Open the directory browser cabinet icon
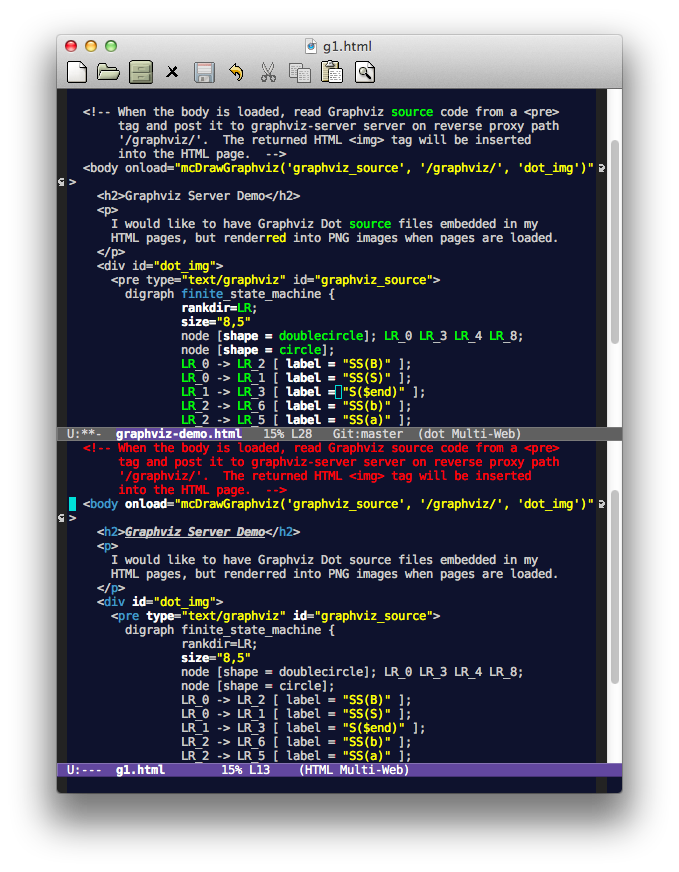Viewport: 679px width, 872px height. pyautogui.click(x=141, y=72)
